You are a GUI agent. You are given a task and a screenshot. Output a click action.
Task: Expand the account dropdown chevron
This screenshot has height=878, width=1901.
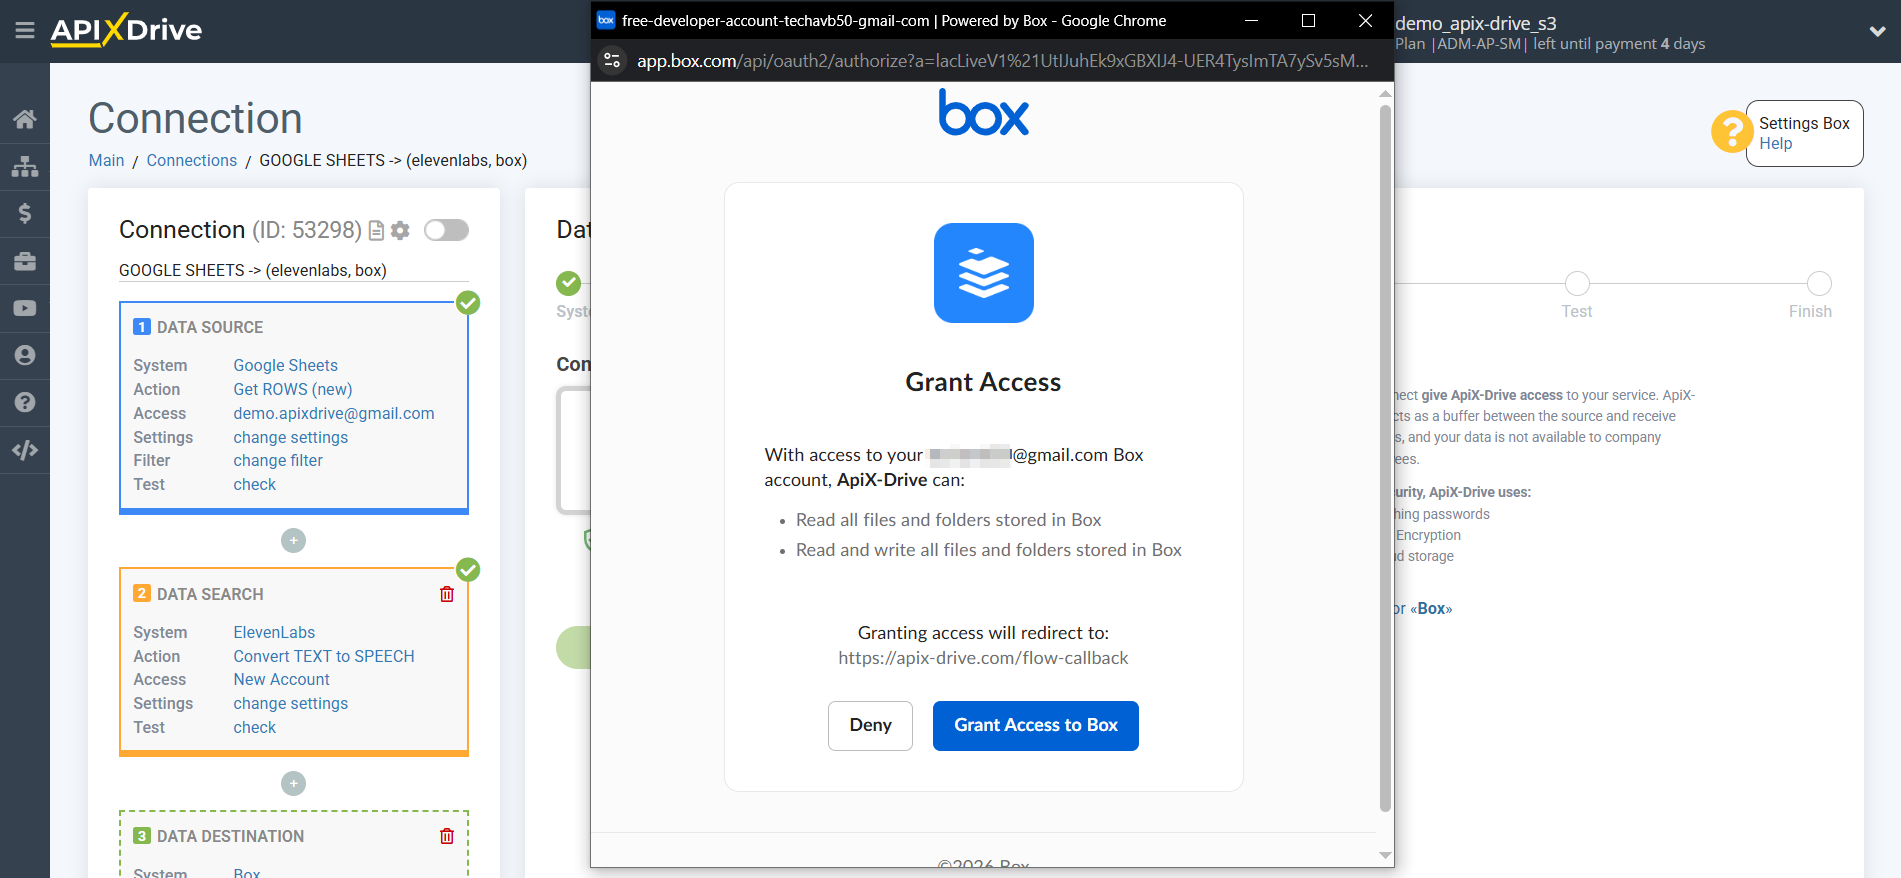pyautogui.click(x=1877, y=32)
